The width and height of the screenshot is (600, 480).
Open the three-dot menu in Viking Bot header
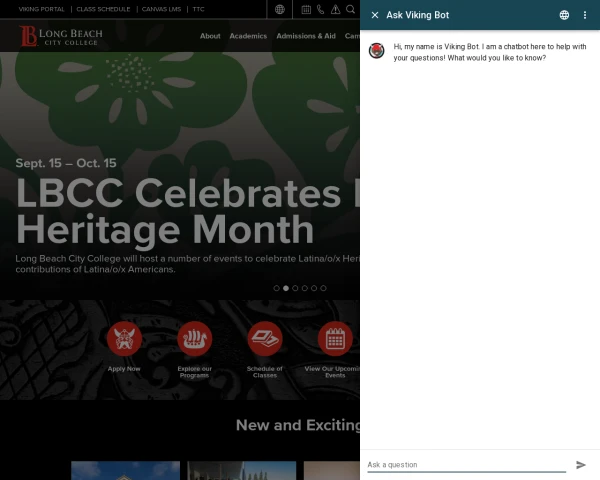[585, 15]
